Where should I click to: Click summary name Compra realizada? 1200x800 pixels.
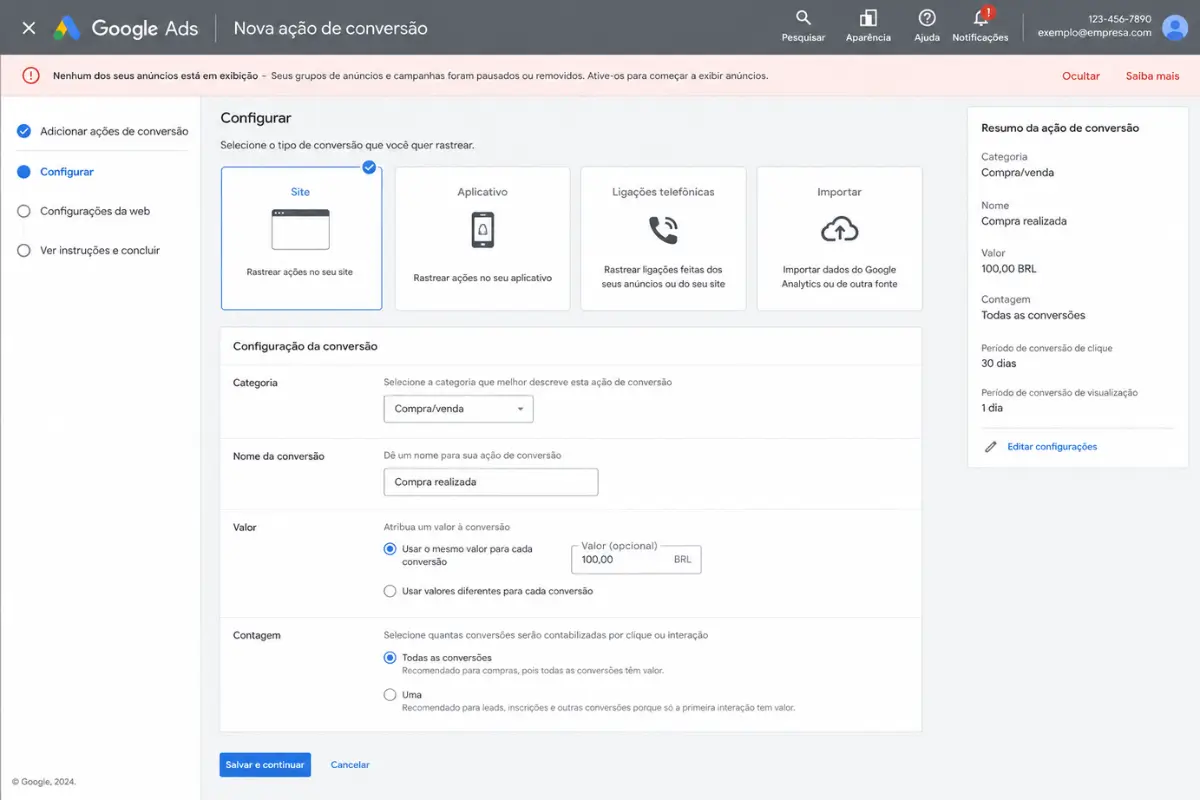coord(1024,221)
